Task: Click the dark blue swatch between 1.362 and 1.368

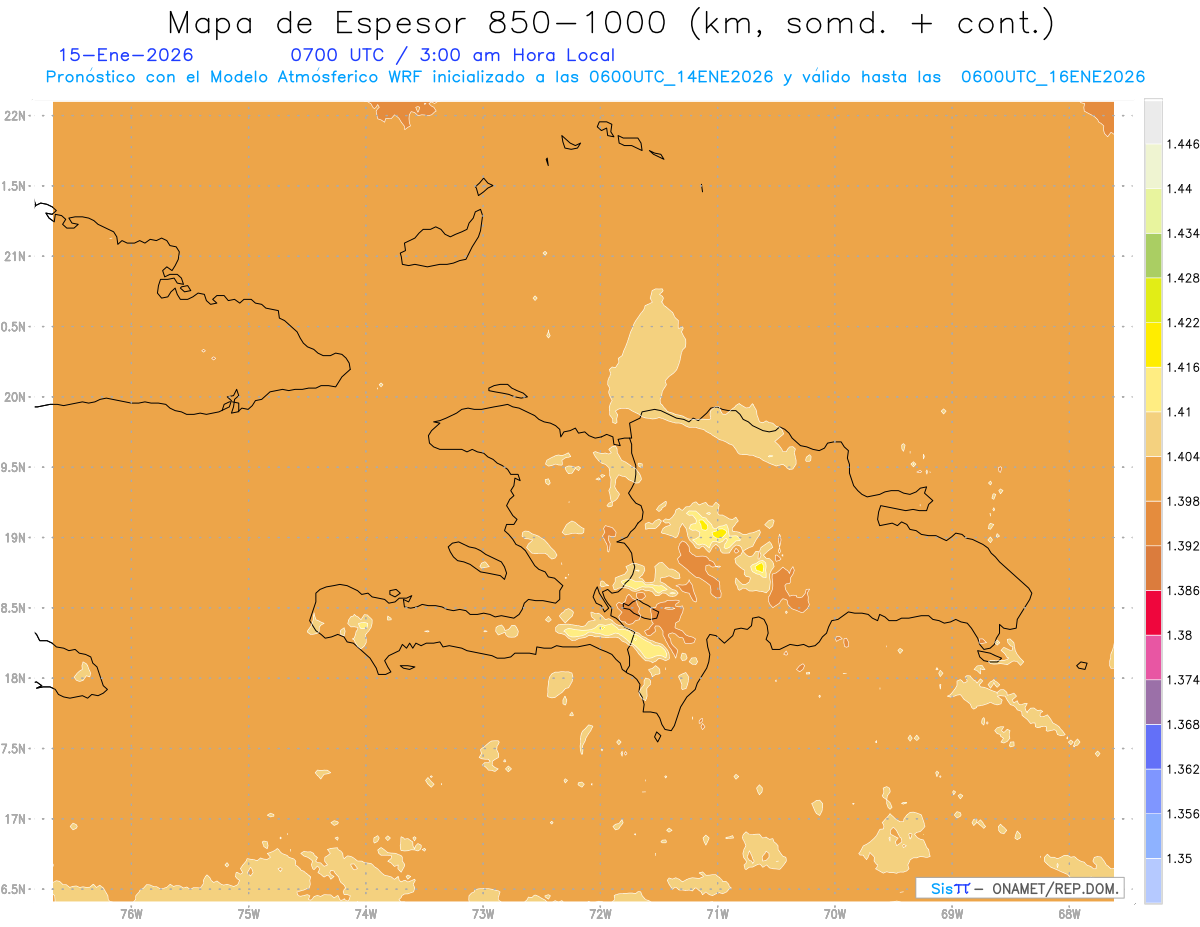Action: 1153,746
